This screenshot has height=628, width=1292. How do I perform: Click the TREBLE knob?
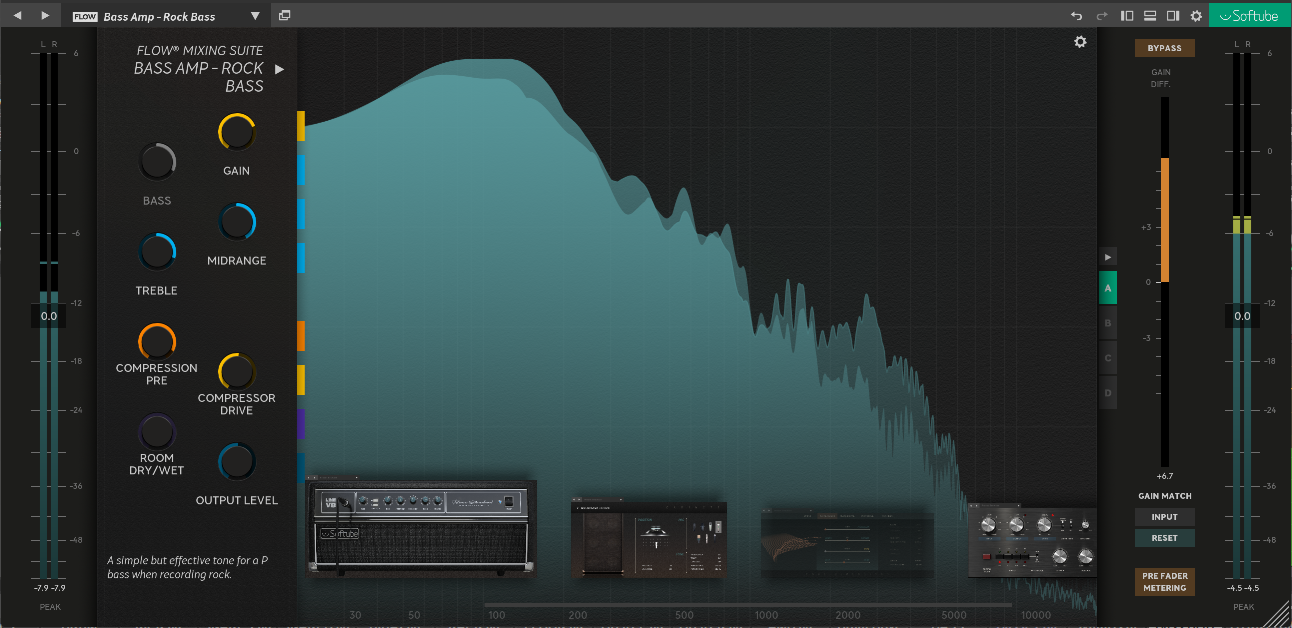(x=157, y=252)
